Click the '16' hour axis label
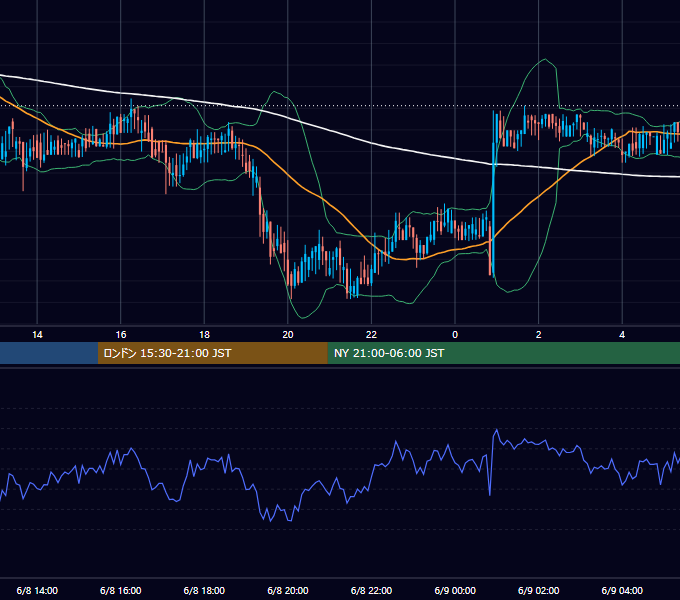The height and width of the screenshot is (600, 680). pos(121,335)
